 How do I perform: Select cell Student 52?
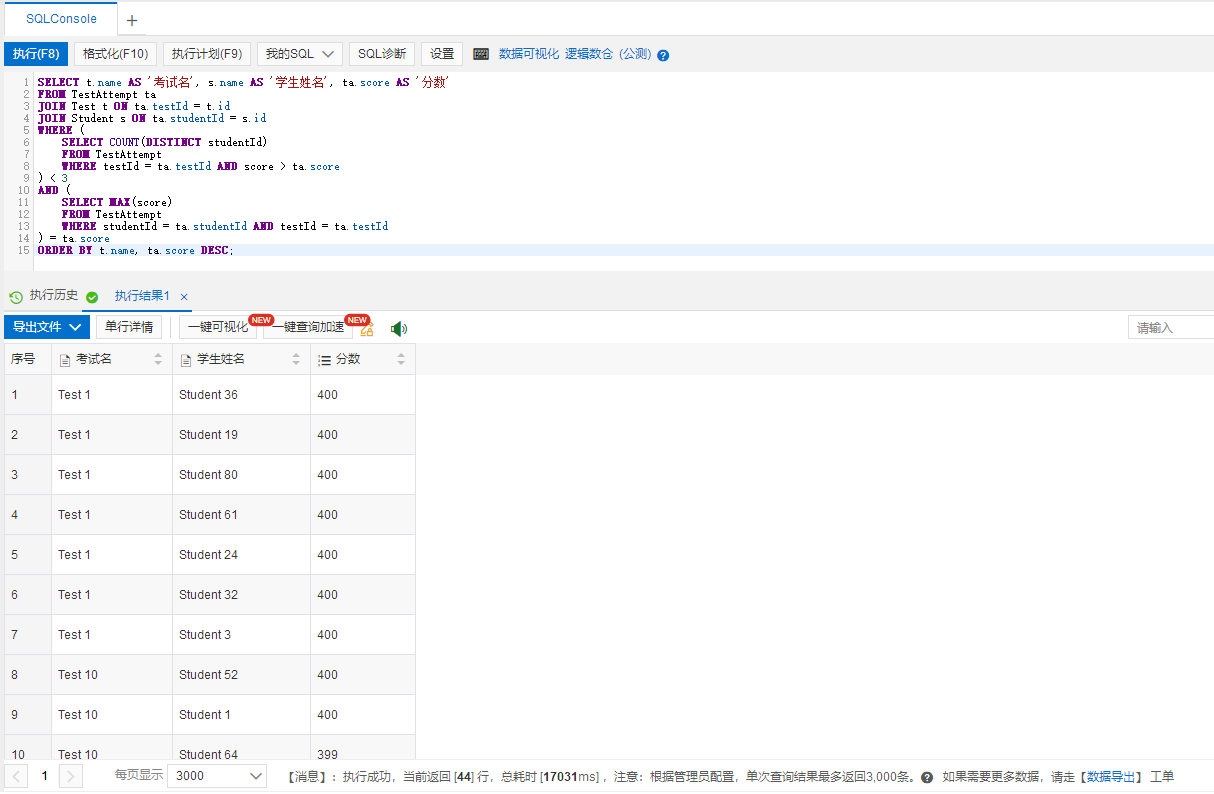[241, 675]
